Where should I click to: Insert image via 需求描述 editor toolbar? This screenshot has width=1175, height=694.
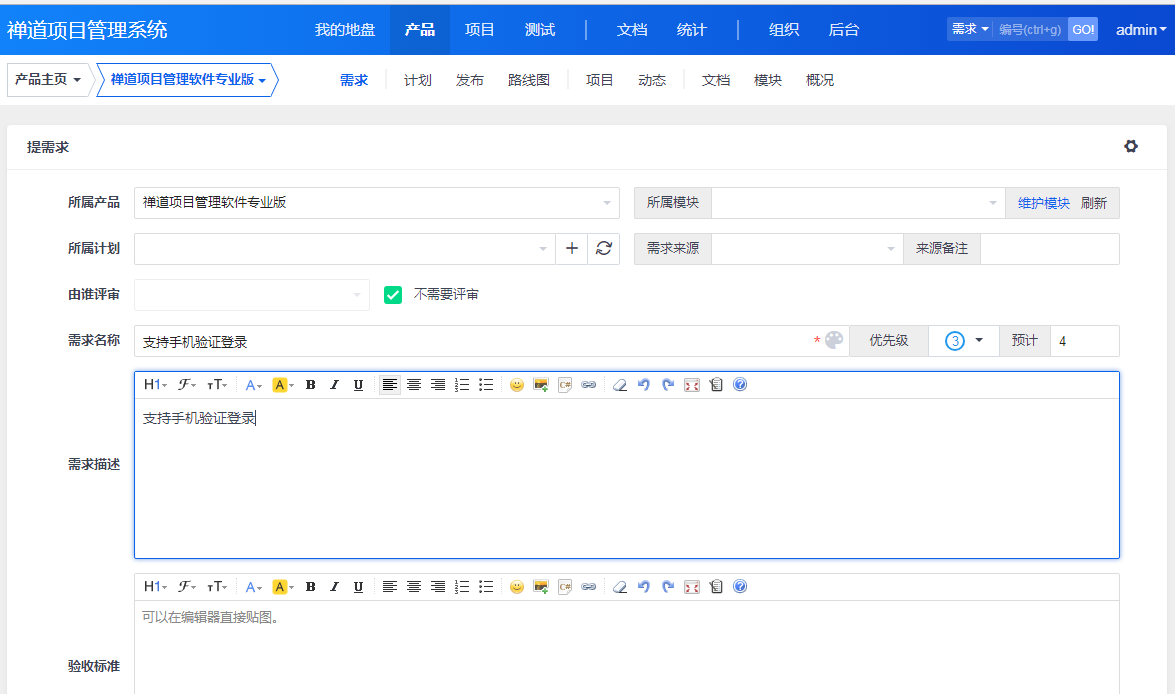coord(541,385)
